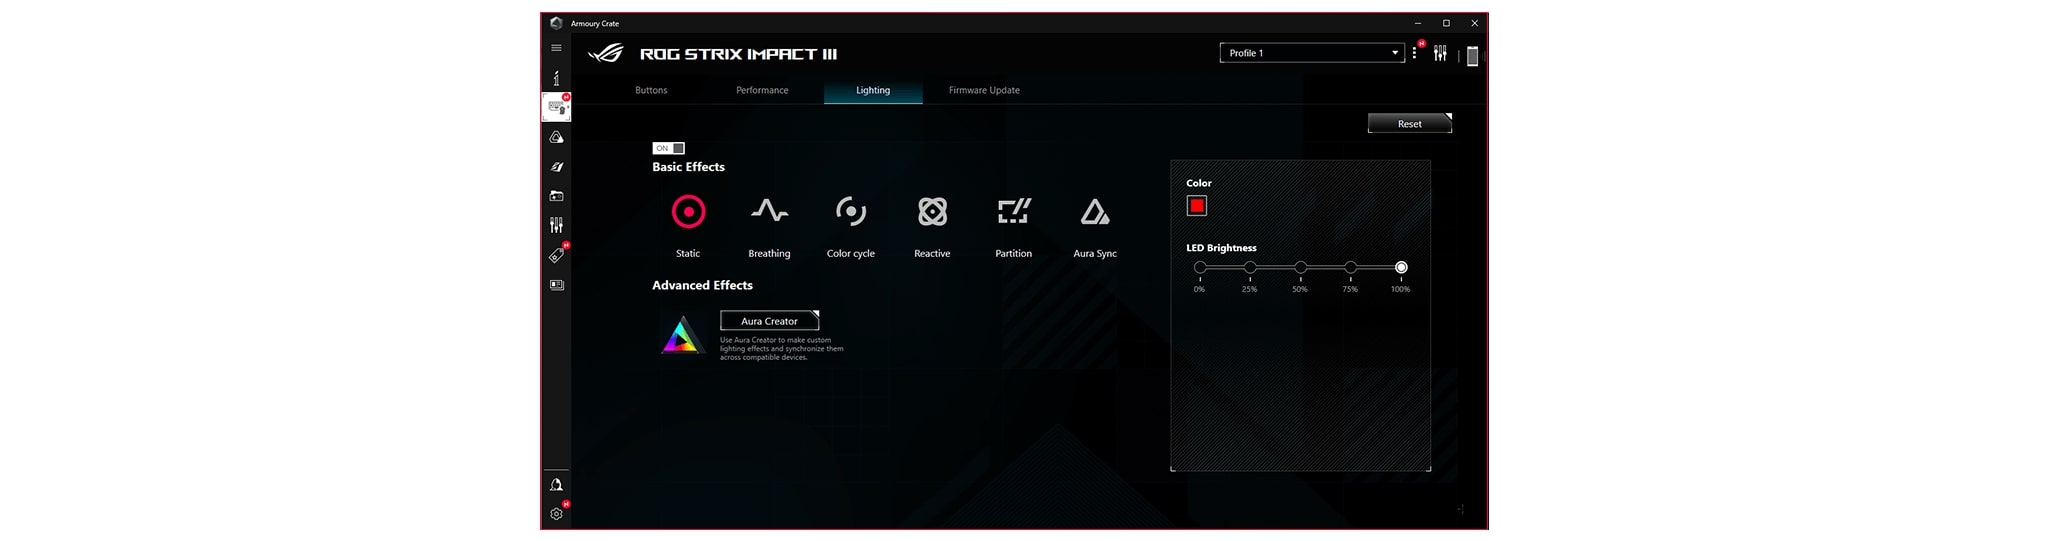Image resolution: width=2059 pixels, height=541 pixels.
Task: Open the sliders icon beside the profile menu
Action: pyautogui.click(x=1440, y=54)
